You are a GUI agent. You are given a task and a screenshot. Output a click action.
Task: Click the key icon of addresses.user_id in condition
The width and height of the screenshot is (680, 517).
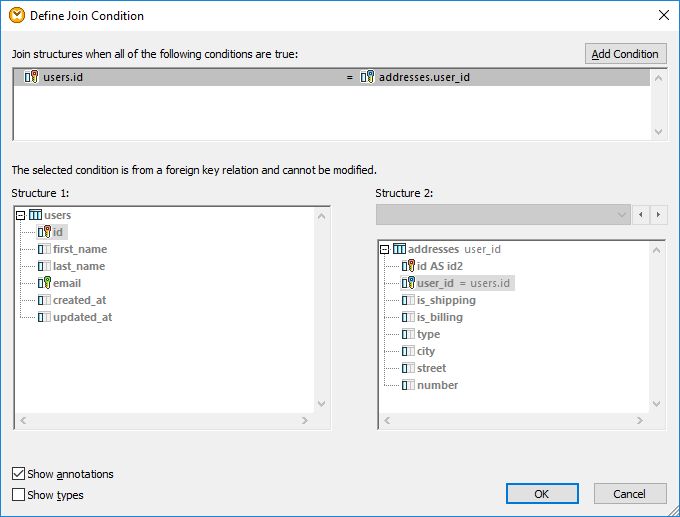pos(367,77)
